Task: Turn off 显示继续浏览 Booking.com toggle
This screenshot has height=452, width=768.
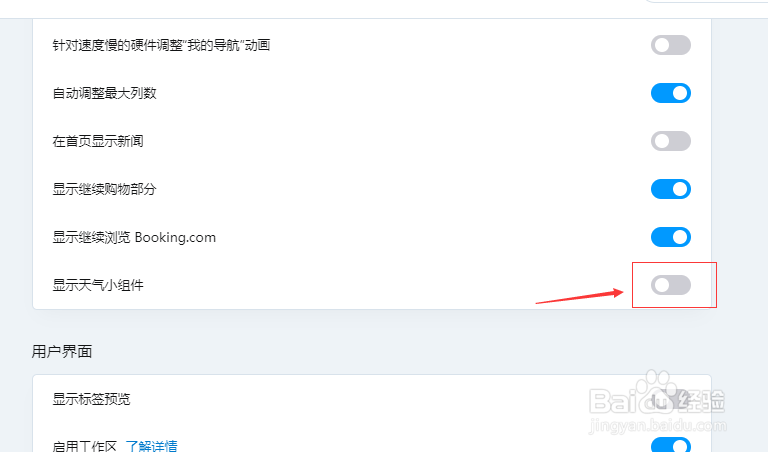Action: point(671,237)
